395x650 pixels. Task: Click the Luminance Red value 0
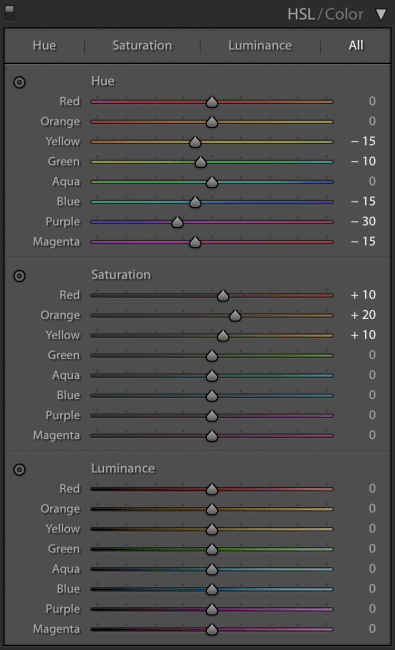coord(372,488)
